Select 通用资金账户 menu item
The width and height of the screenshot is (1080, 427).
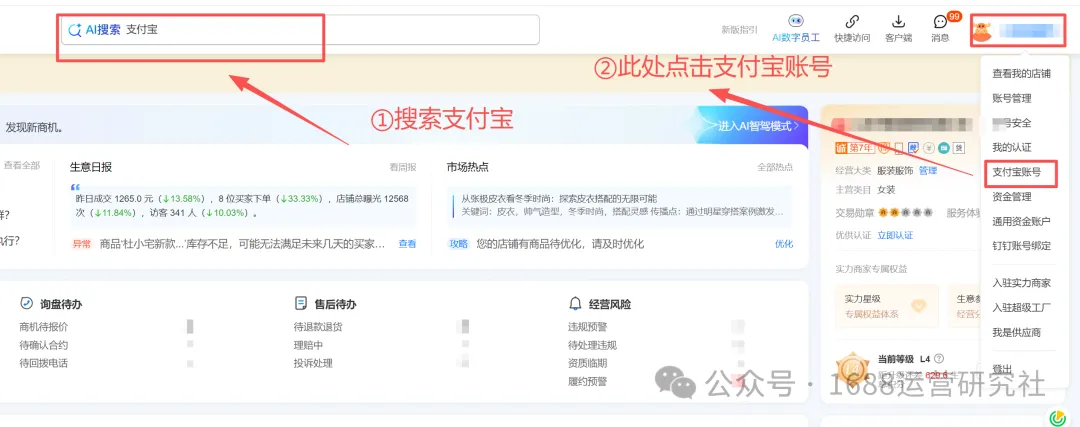[1021, 221]
